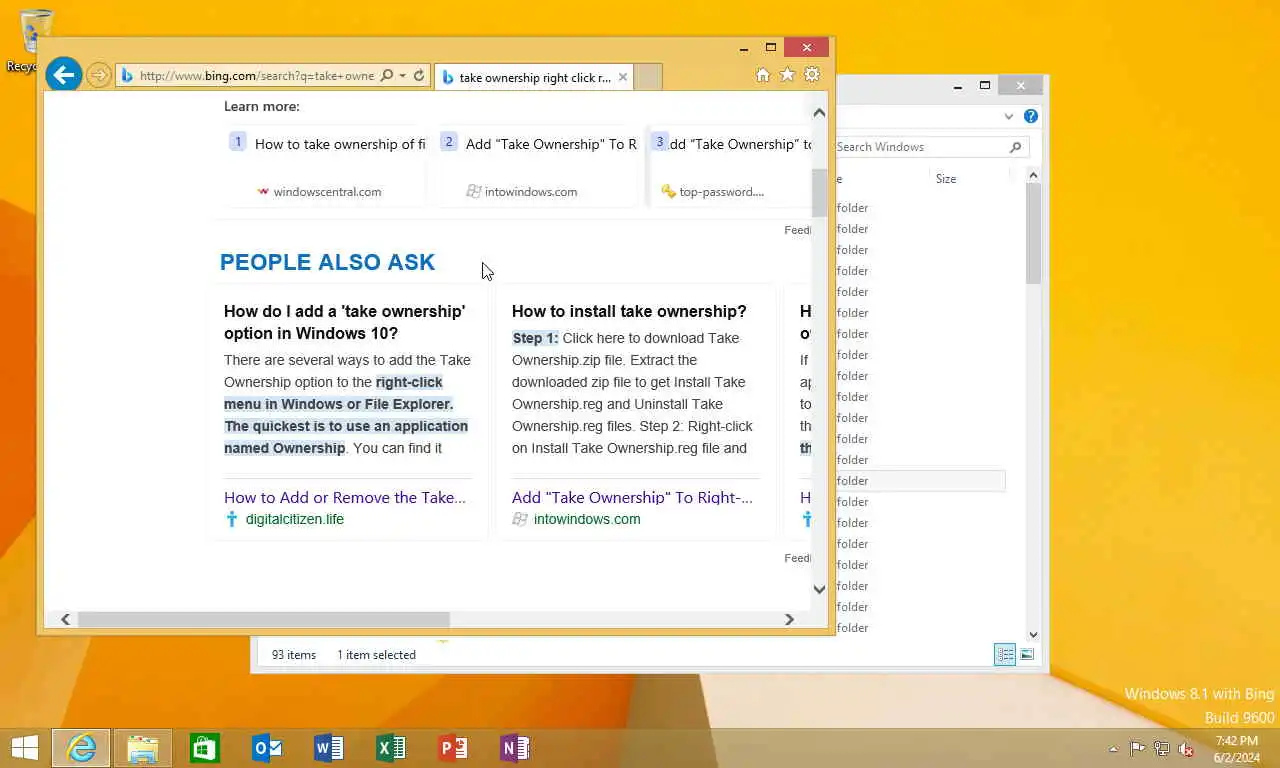
Task: Click File Explorer scrollbar down arrow
Action: tap(1033, 634)
